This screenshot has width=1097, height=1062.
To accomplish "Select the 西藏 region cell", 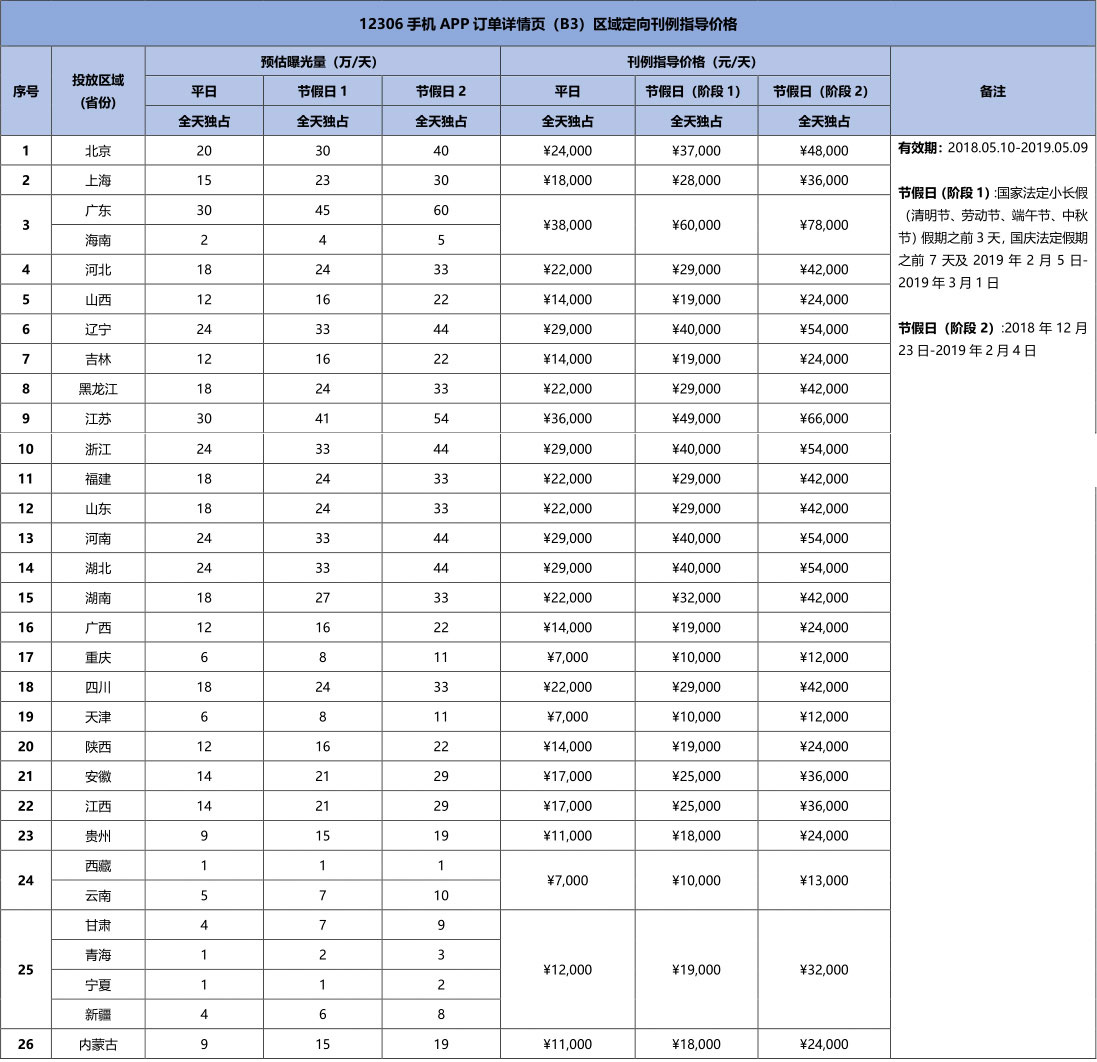I will point(98,865).
